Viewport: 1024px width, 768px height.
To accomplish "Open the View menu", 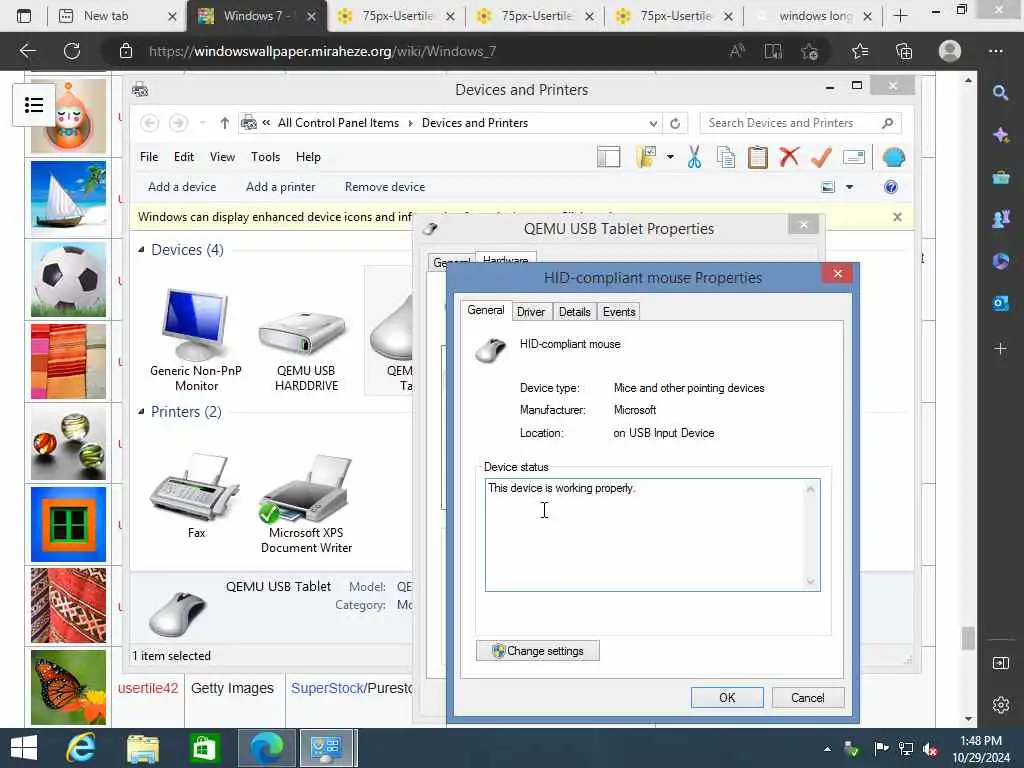I will tap(222, 157).
